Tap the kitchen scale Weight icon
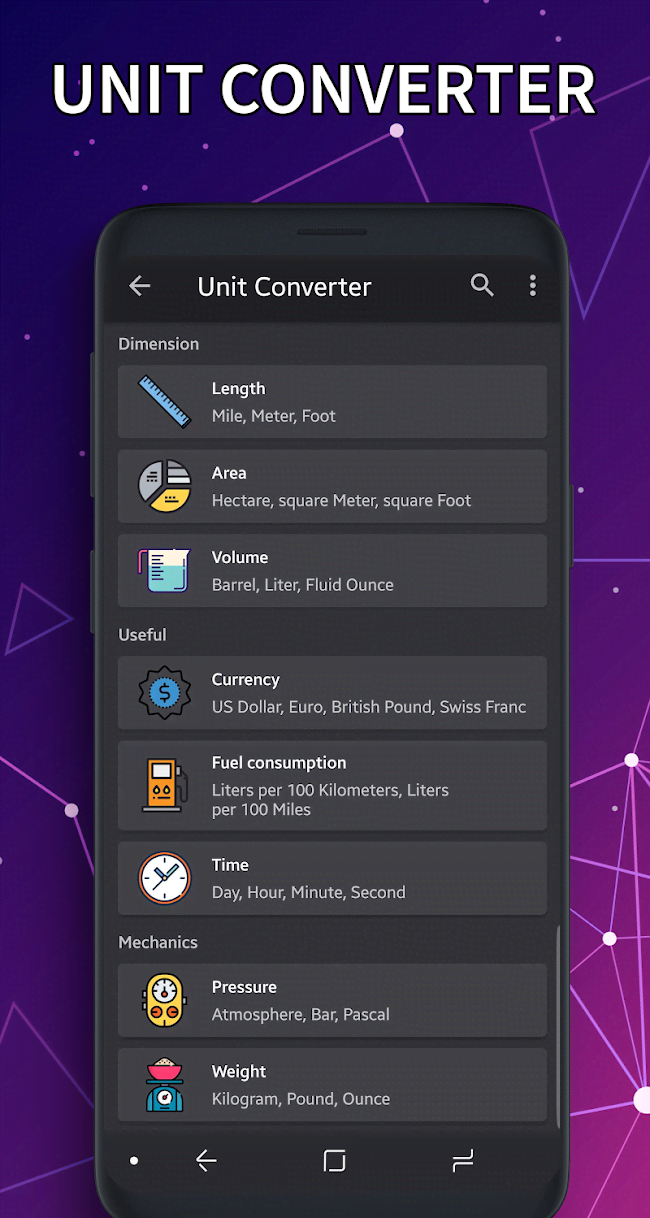This screenshot has height=1218, width=650. point(164,1085)
